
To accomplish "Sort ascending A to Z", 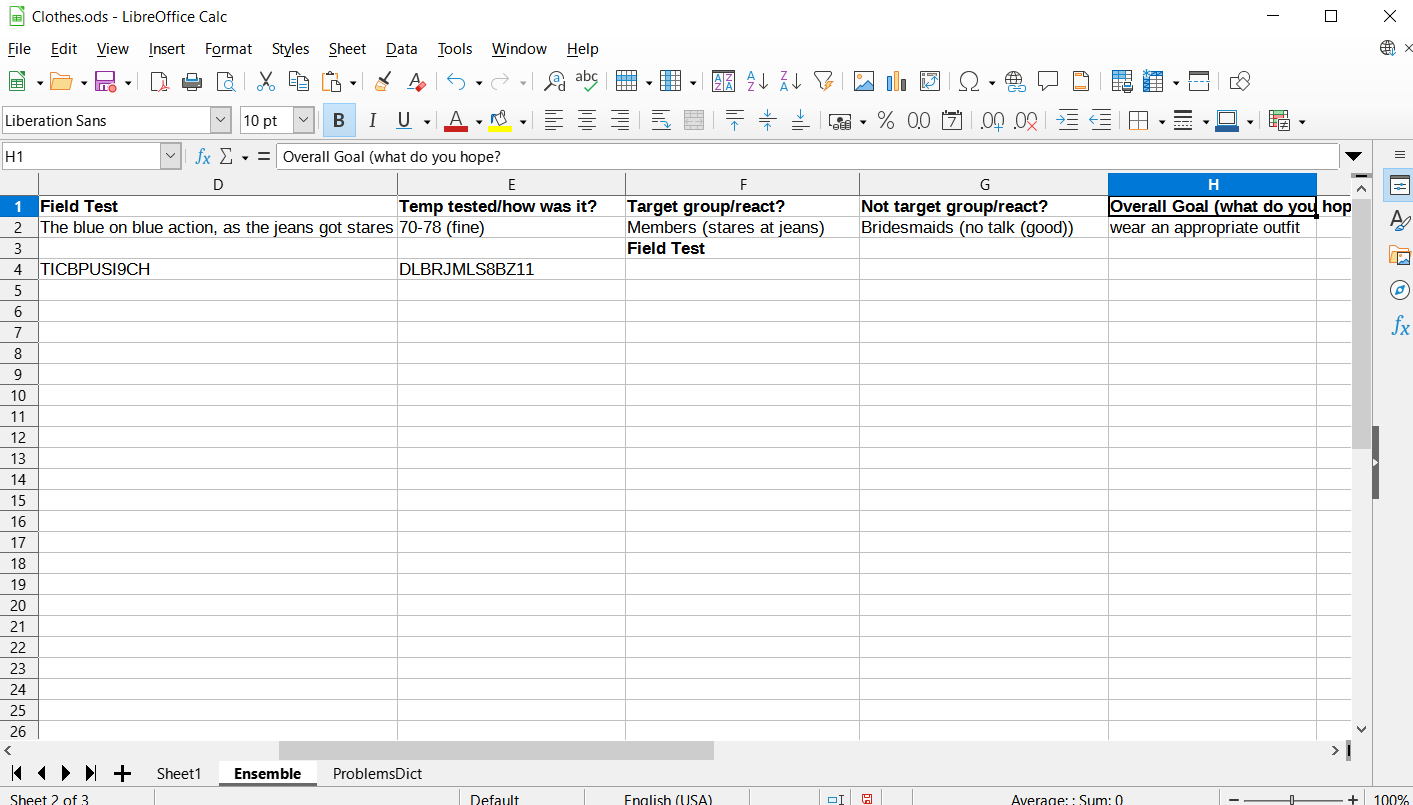I will click(757, 82).
